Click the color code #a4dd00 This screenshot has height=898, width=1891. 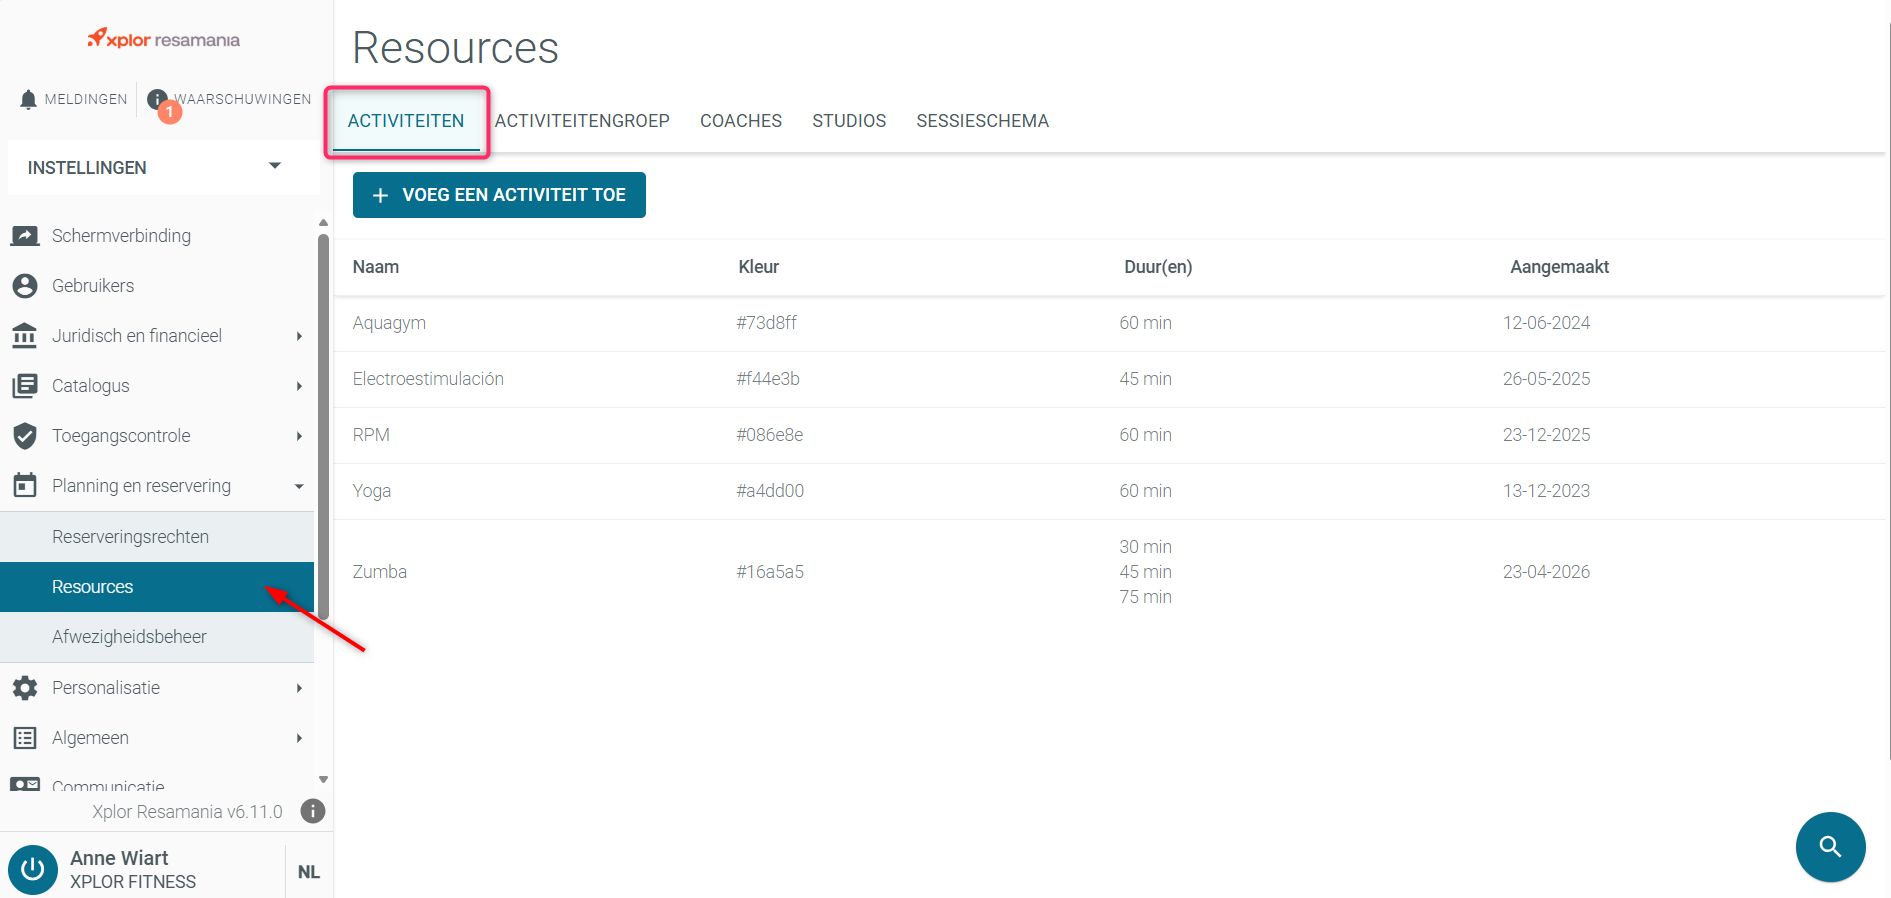coord(770,491)
